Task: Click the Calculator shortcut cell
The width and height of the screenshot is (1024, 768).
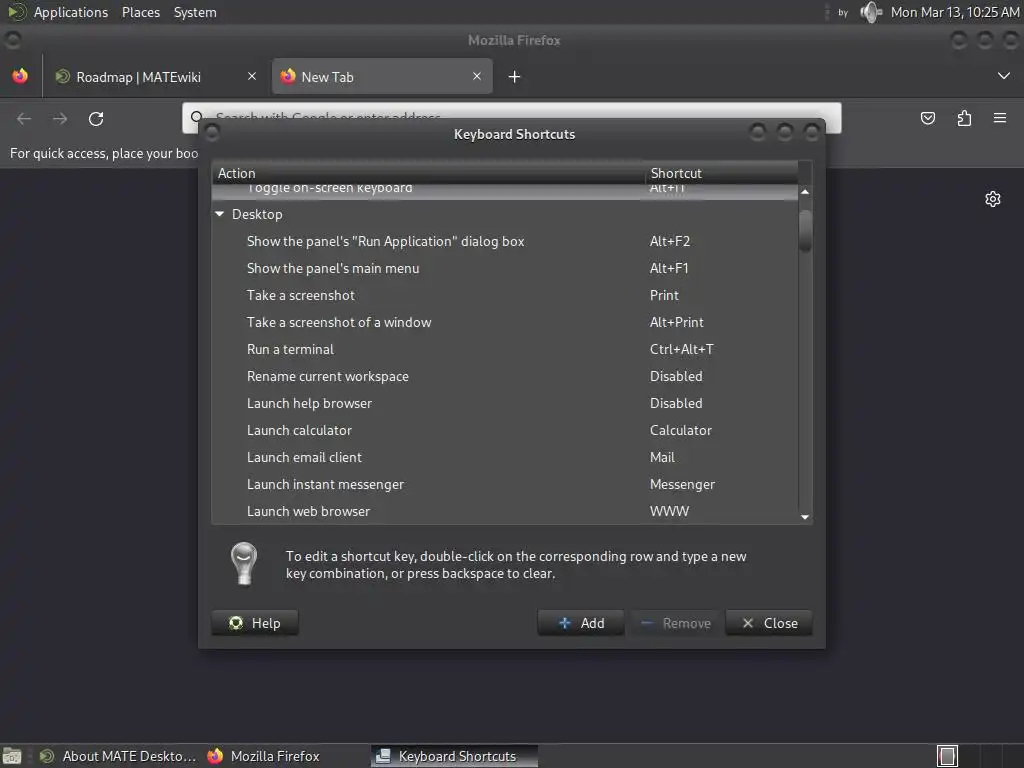Action: coord(680,430)
